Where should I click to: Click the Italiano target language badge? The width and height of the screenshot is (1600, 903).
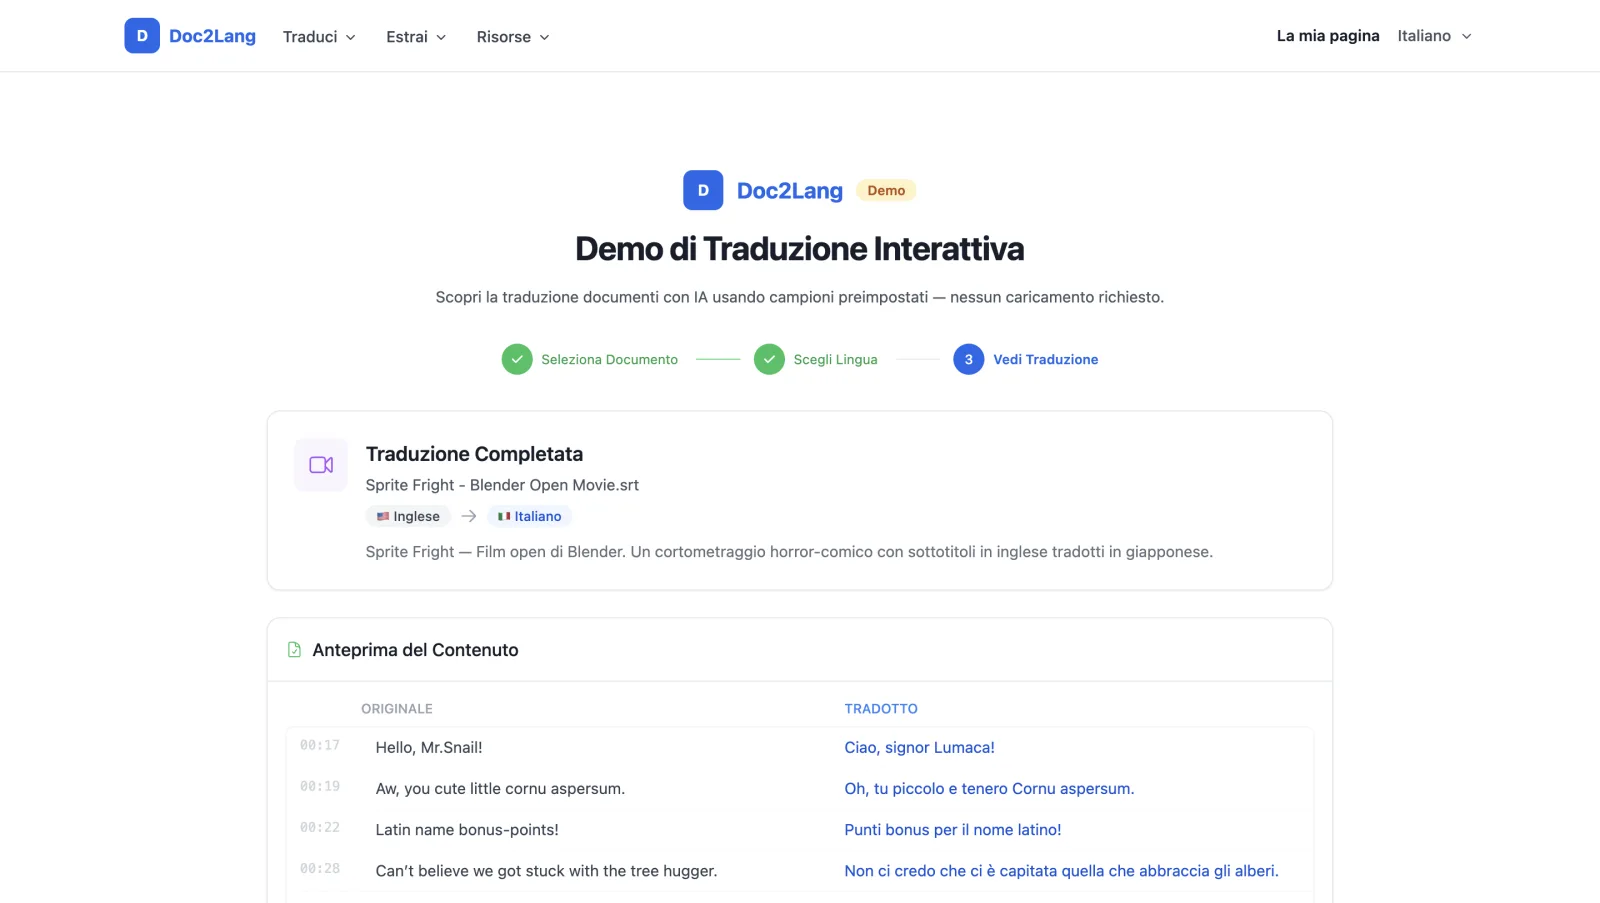click(529, 516)
